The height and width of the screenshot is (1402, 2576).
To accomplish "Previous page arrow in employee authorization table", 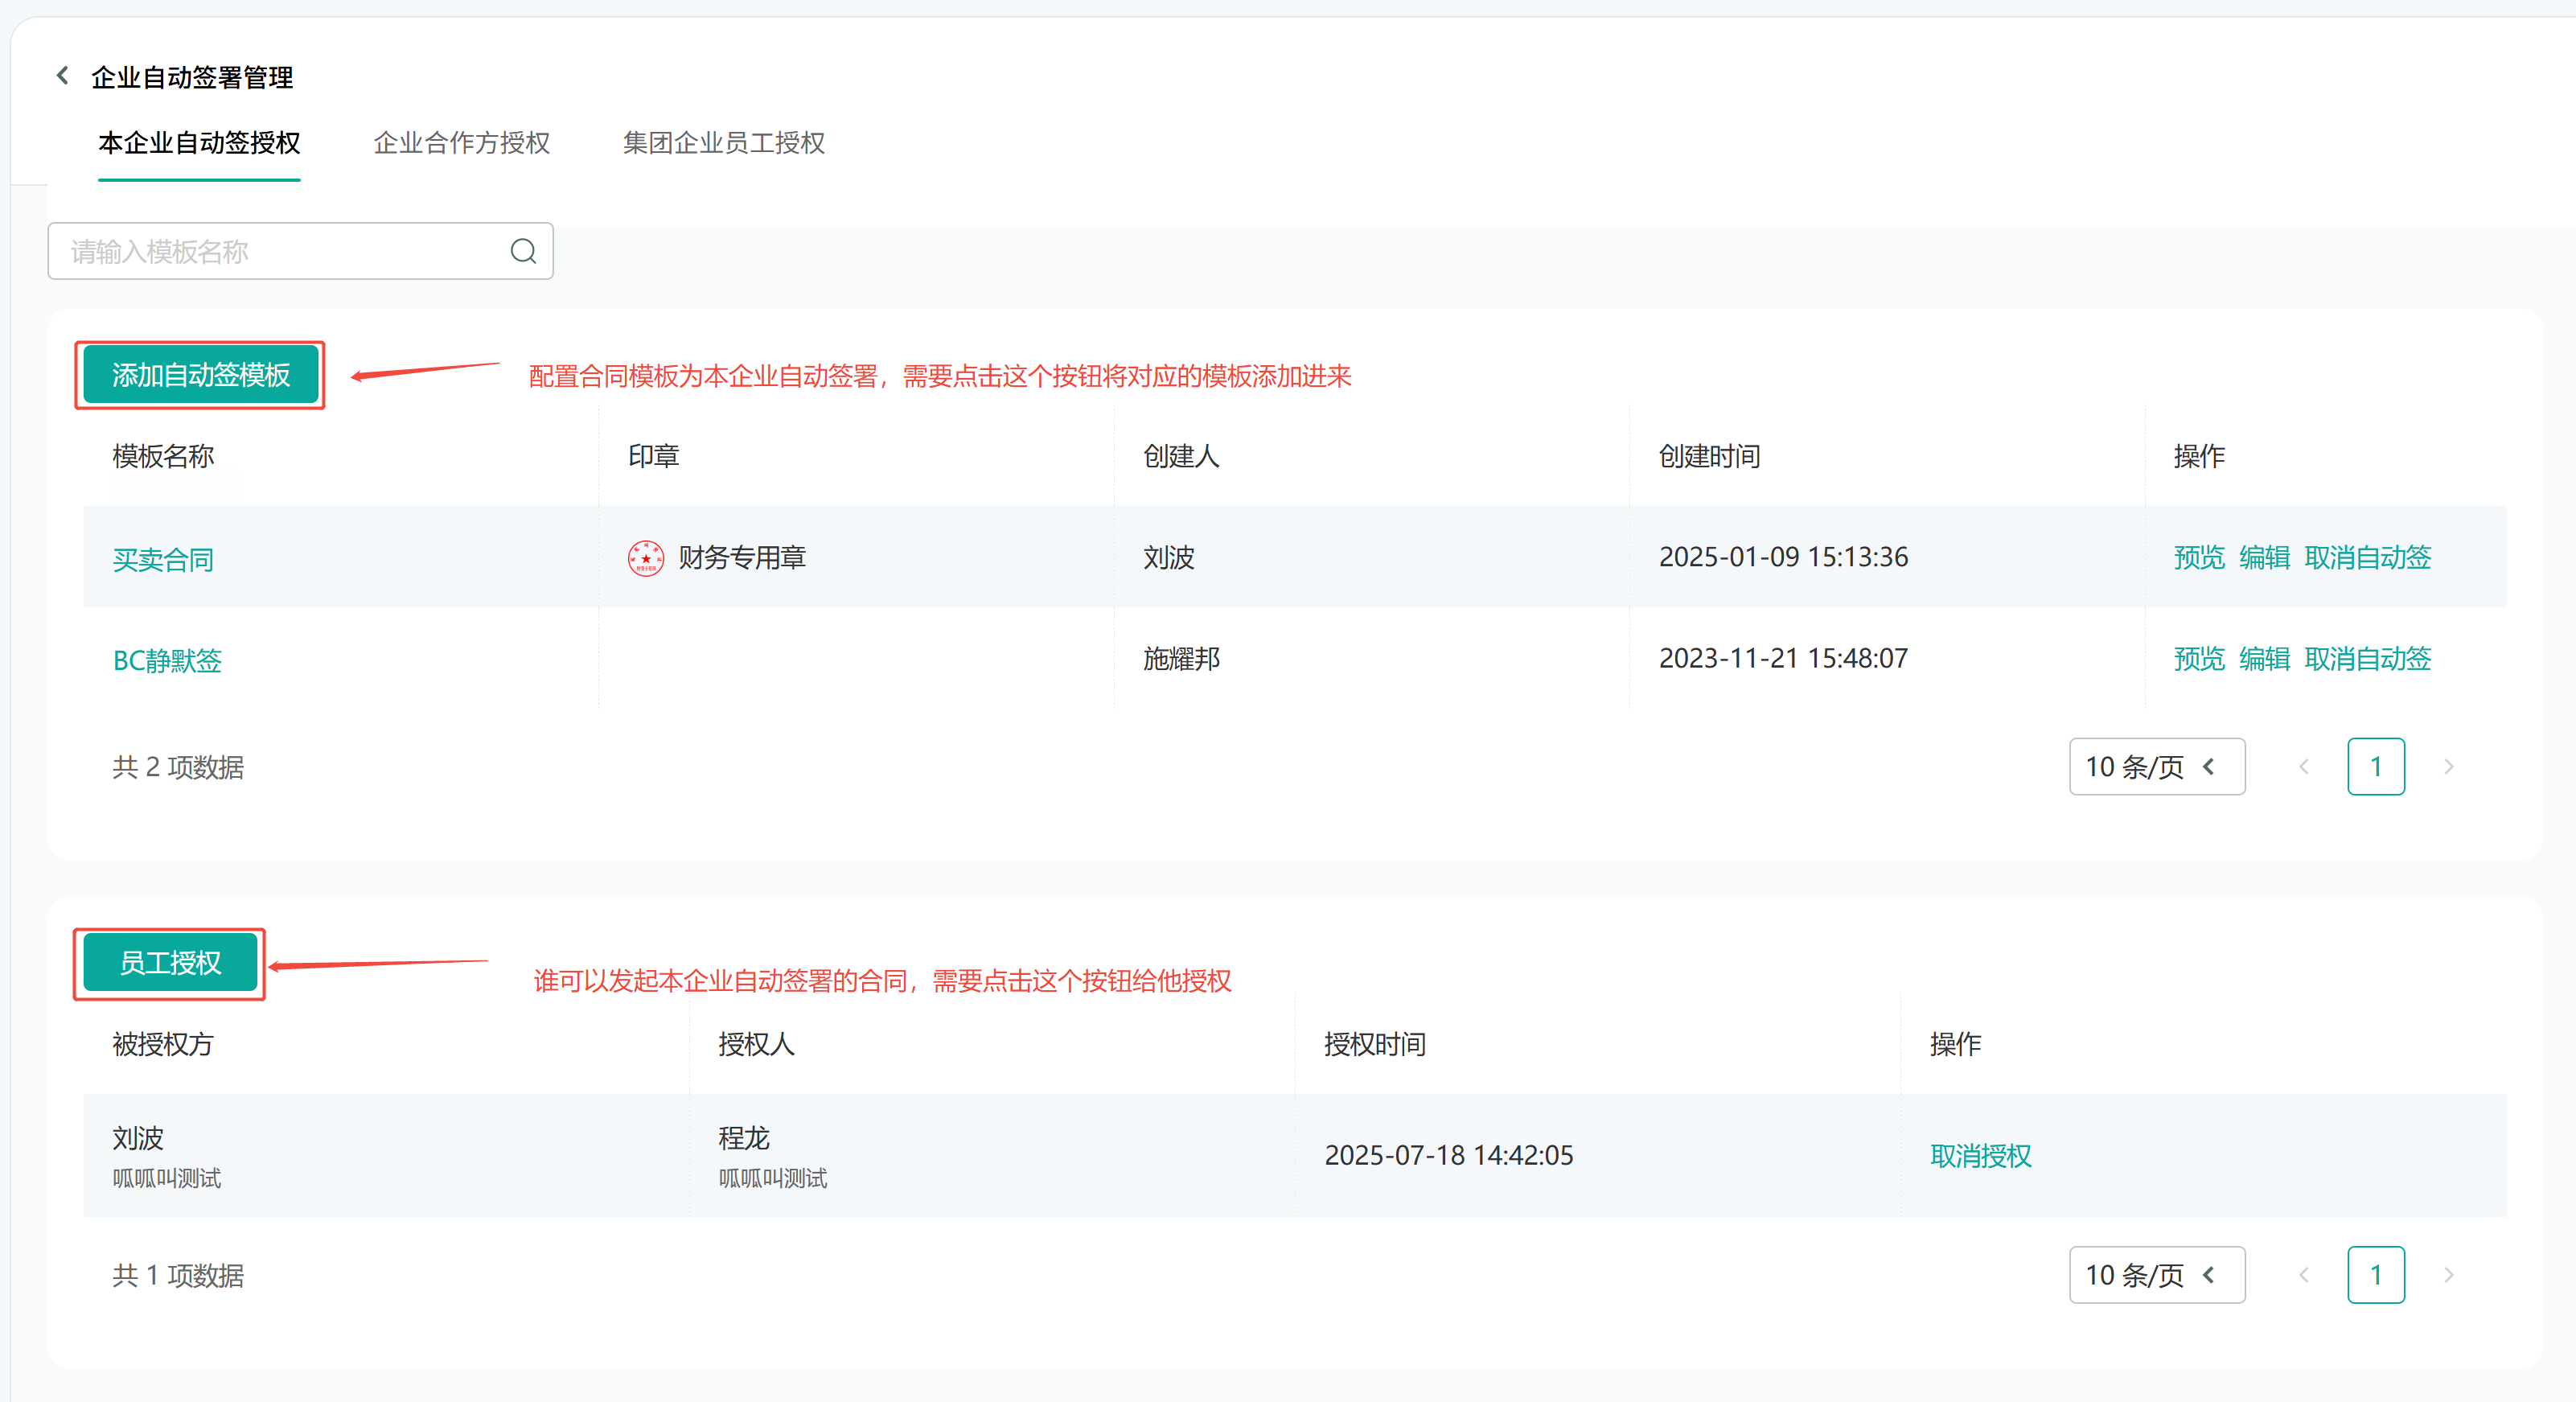I will click(2303, 1275).
